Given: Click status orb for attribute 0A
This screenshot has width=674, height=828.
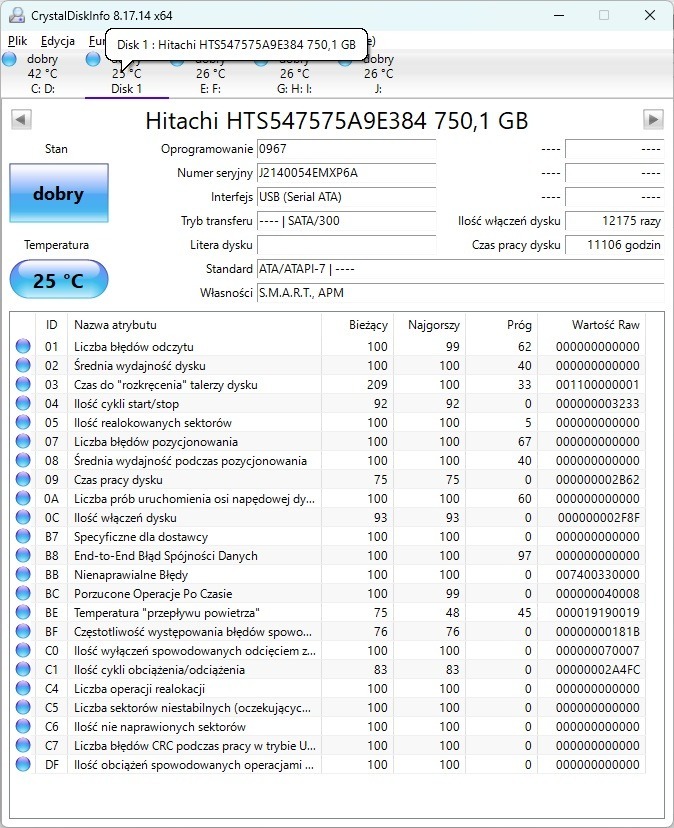Looking at the screenshot, I should click(23, 498).
